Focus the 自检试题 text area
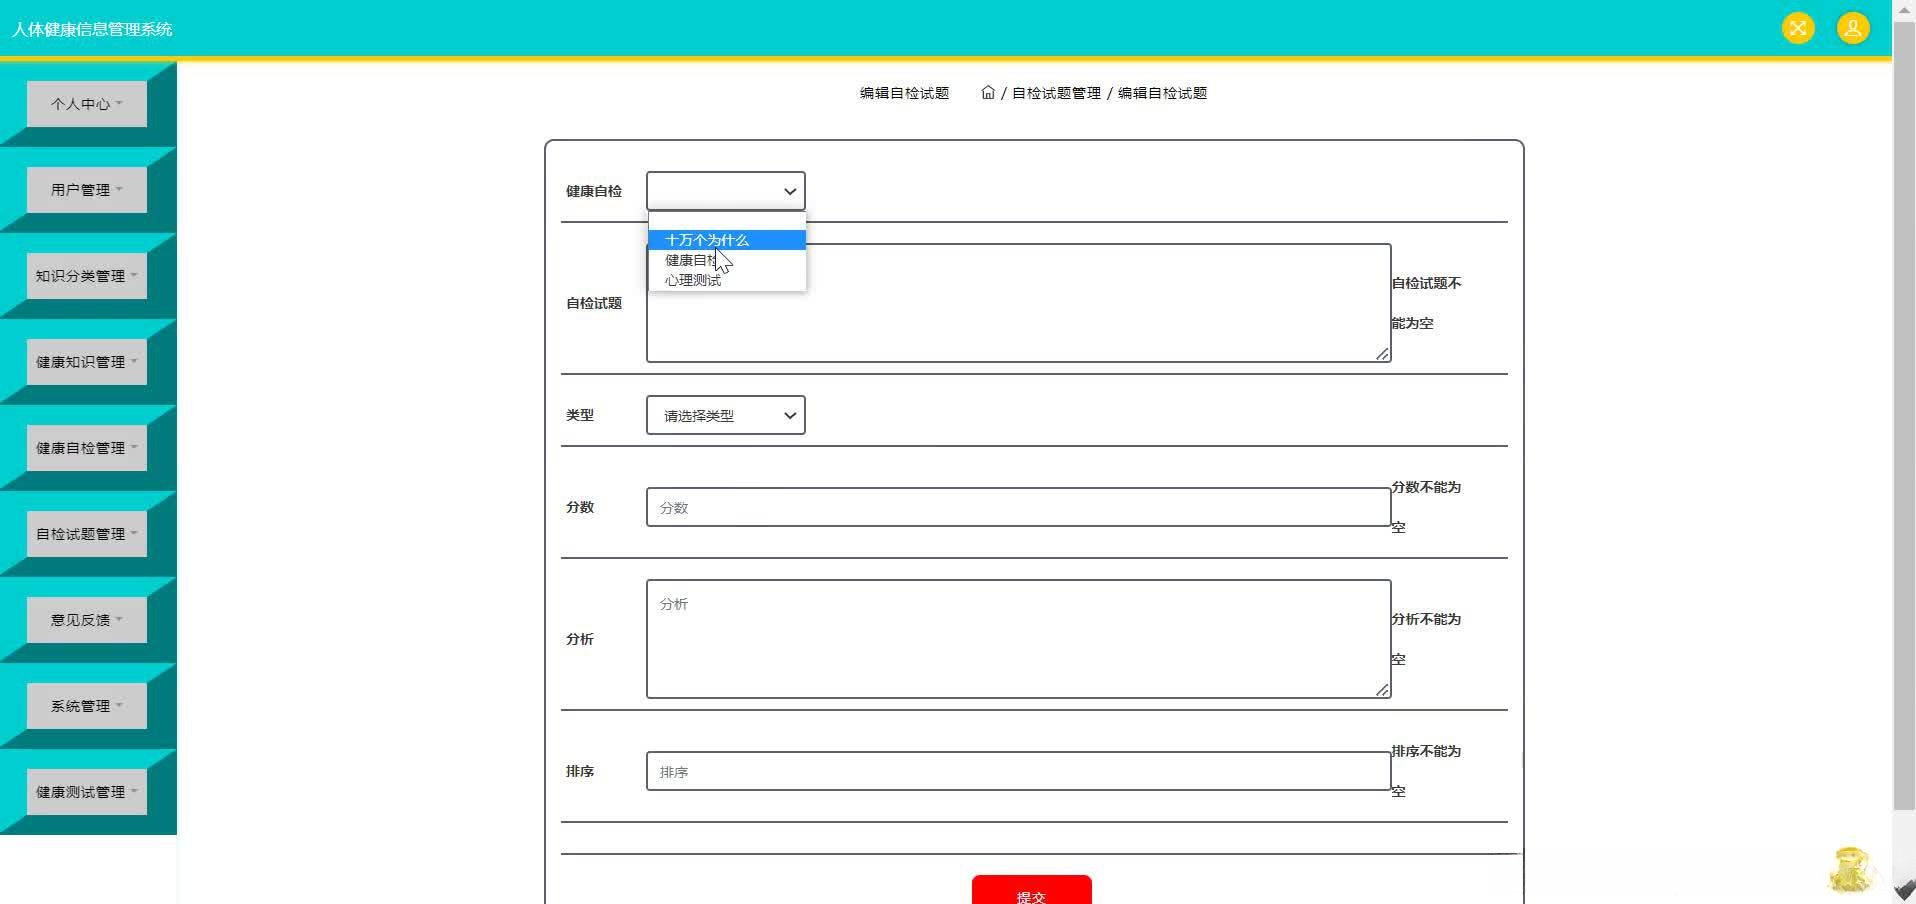Image resolution: width=1916 pixels, height=904 pixels. click(x=1018, y=303)
